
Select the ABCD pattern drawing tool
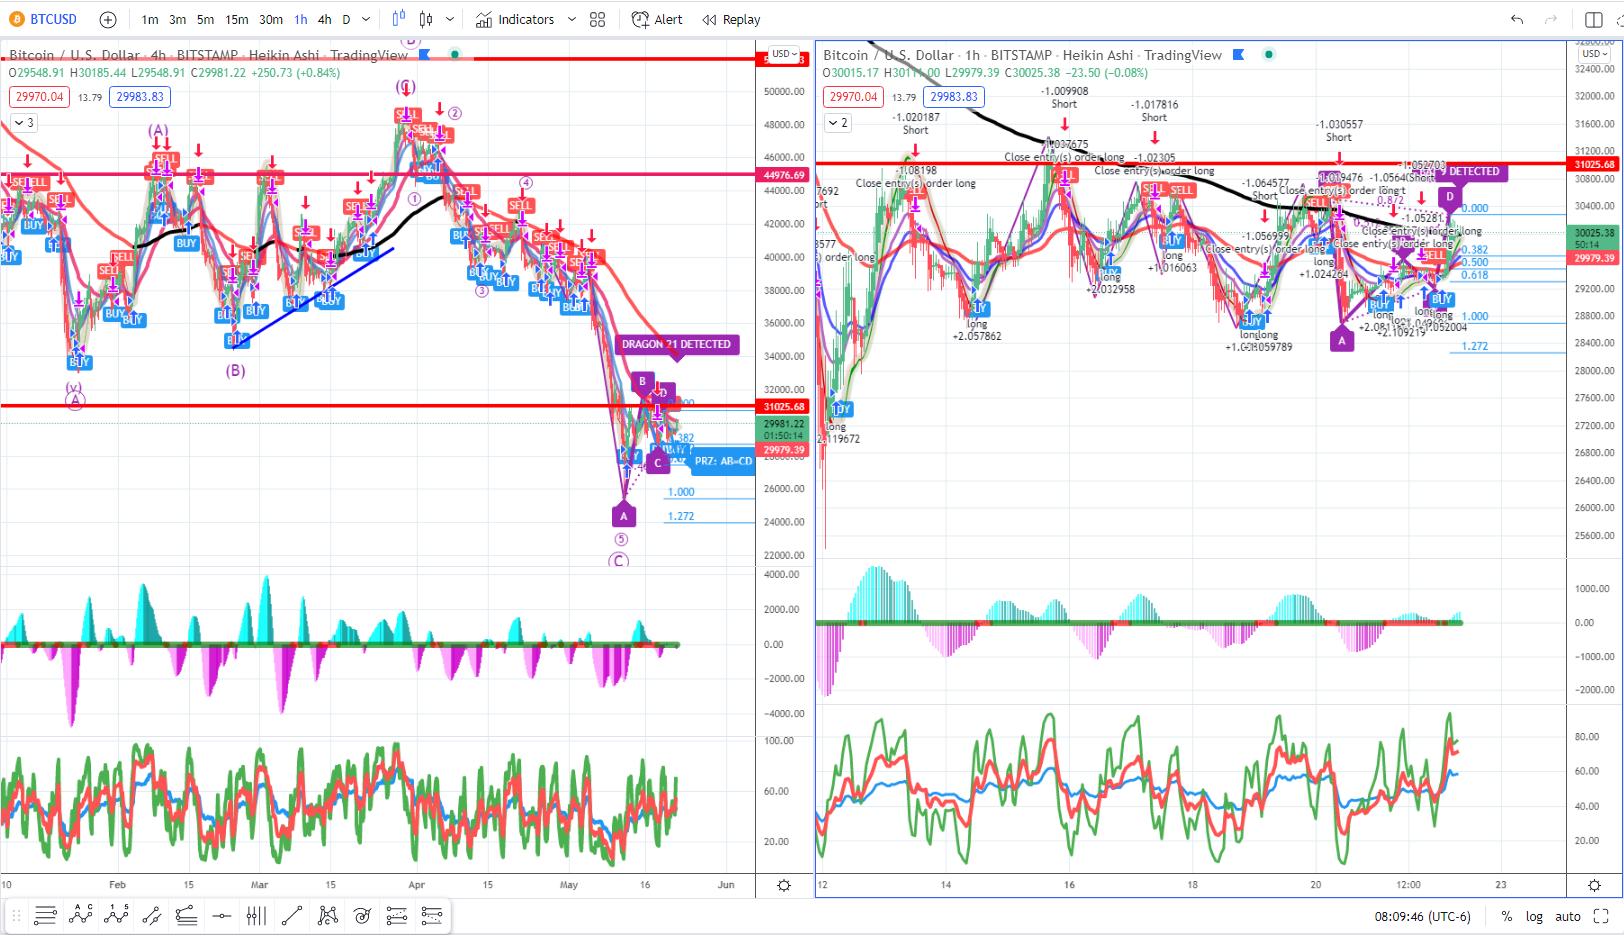click(81, 915)
